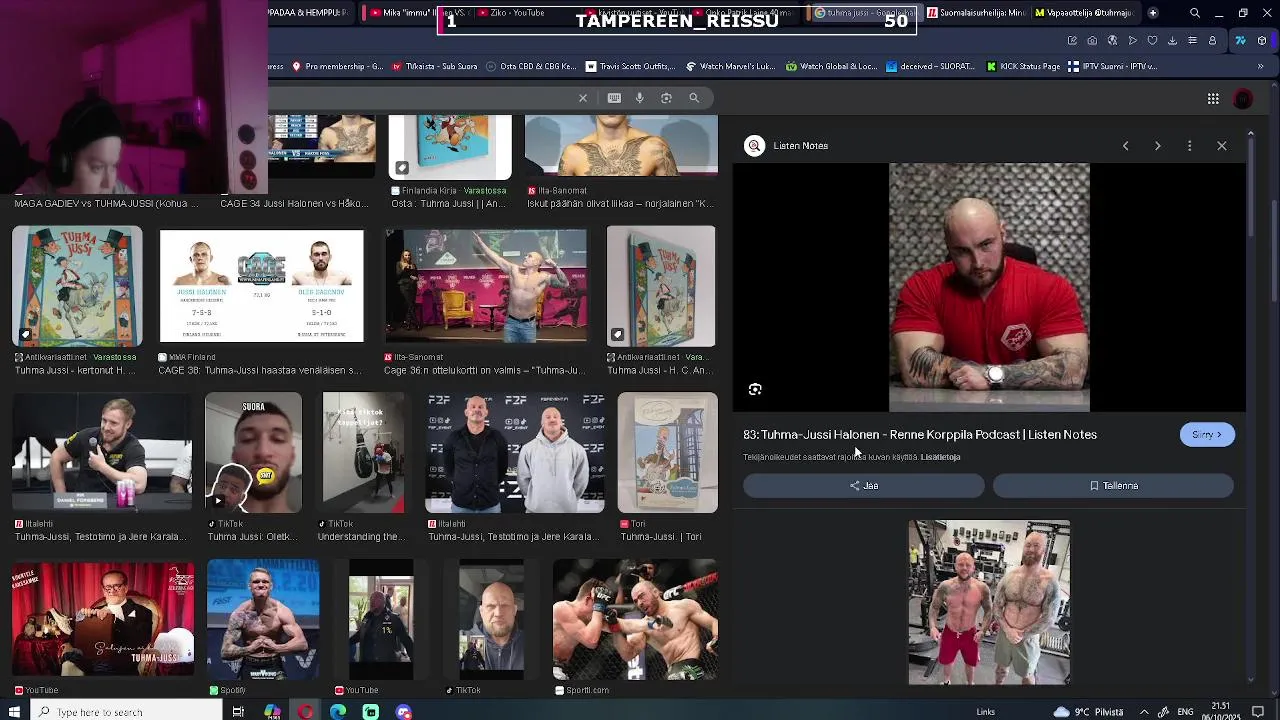Viewport: 1280px width, 720px height.
Task: Open Task View on the taskbar
Action: (x=238, y=712)
